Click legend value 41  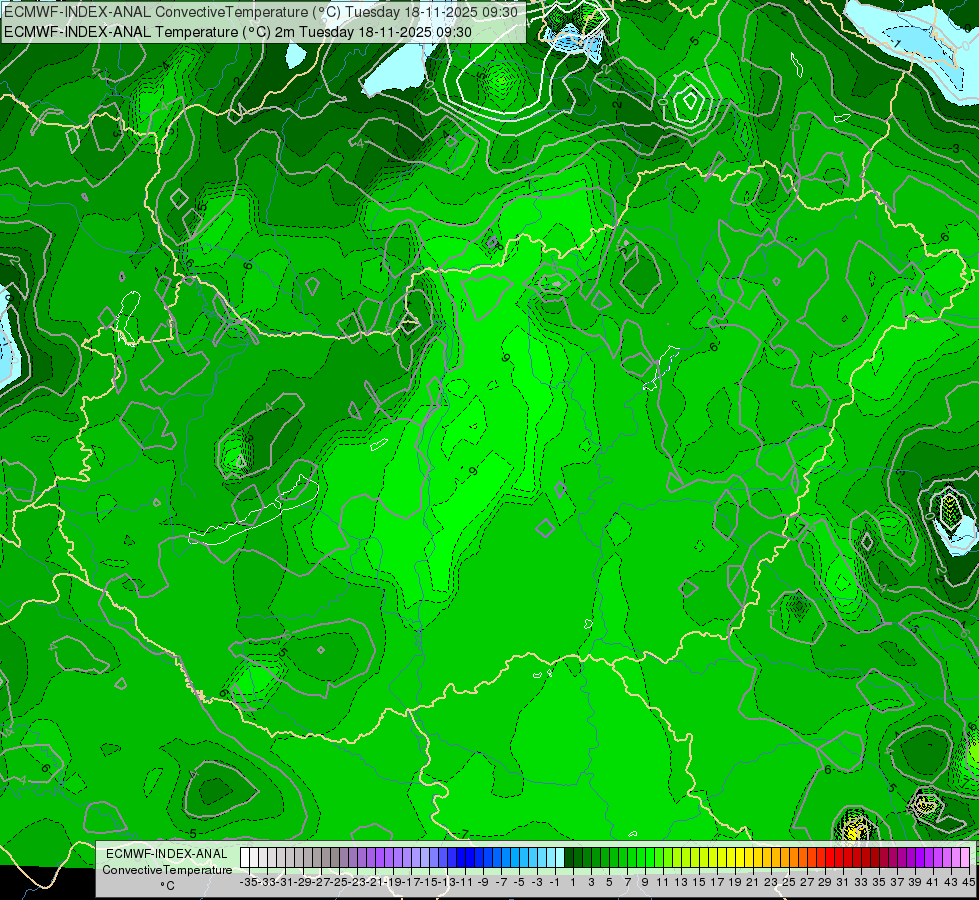pos(933,882)
